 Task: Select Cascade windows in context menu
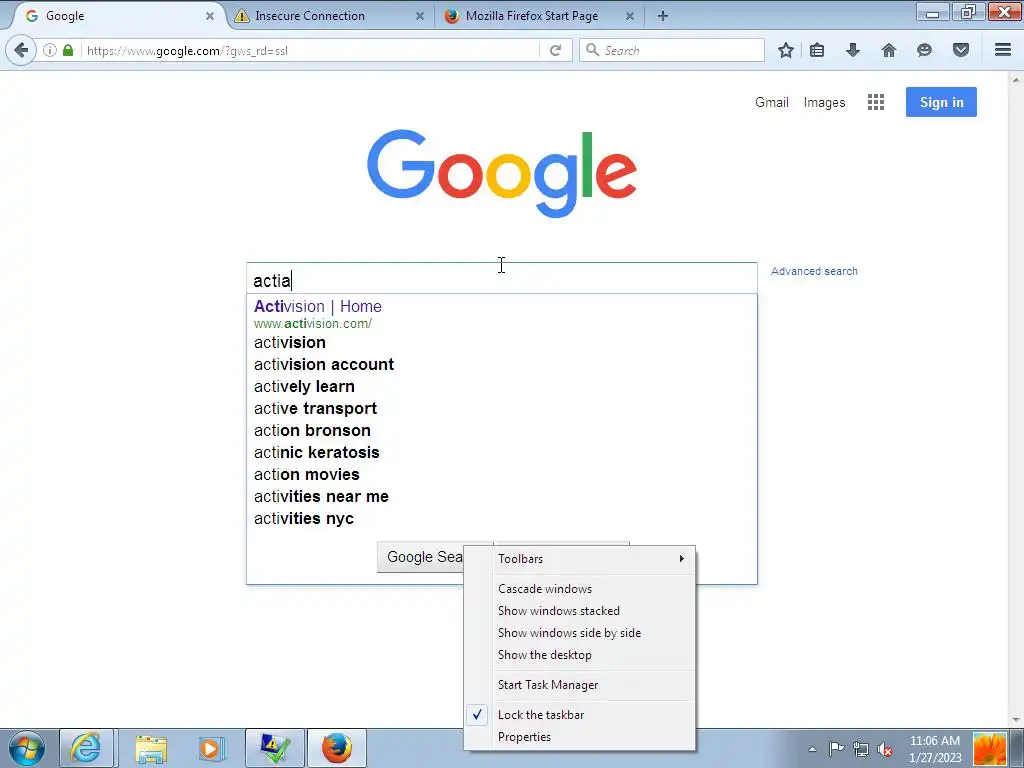tap(580, 588)
